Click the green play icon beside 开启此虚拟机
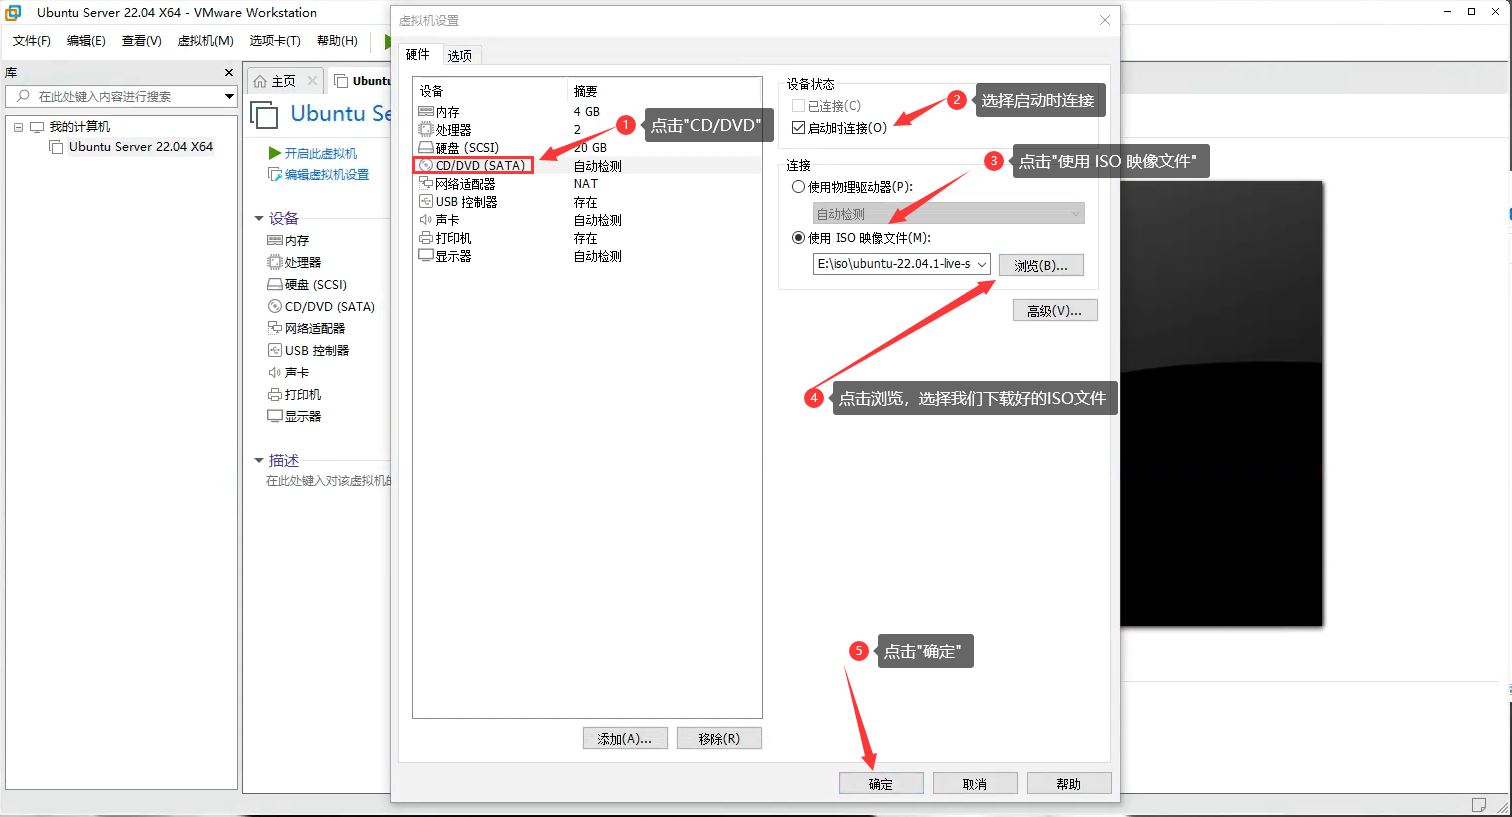1512x817 pixels. pos(275,153)
